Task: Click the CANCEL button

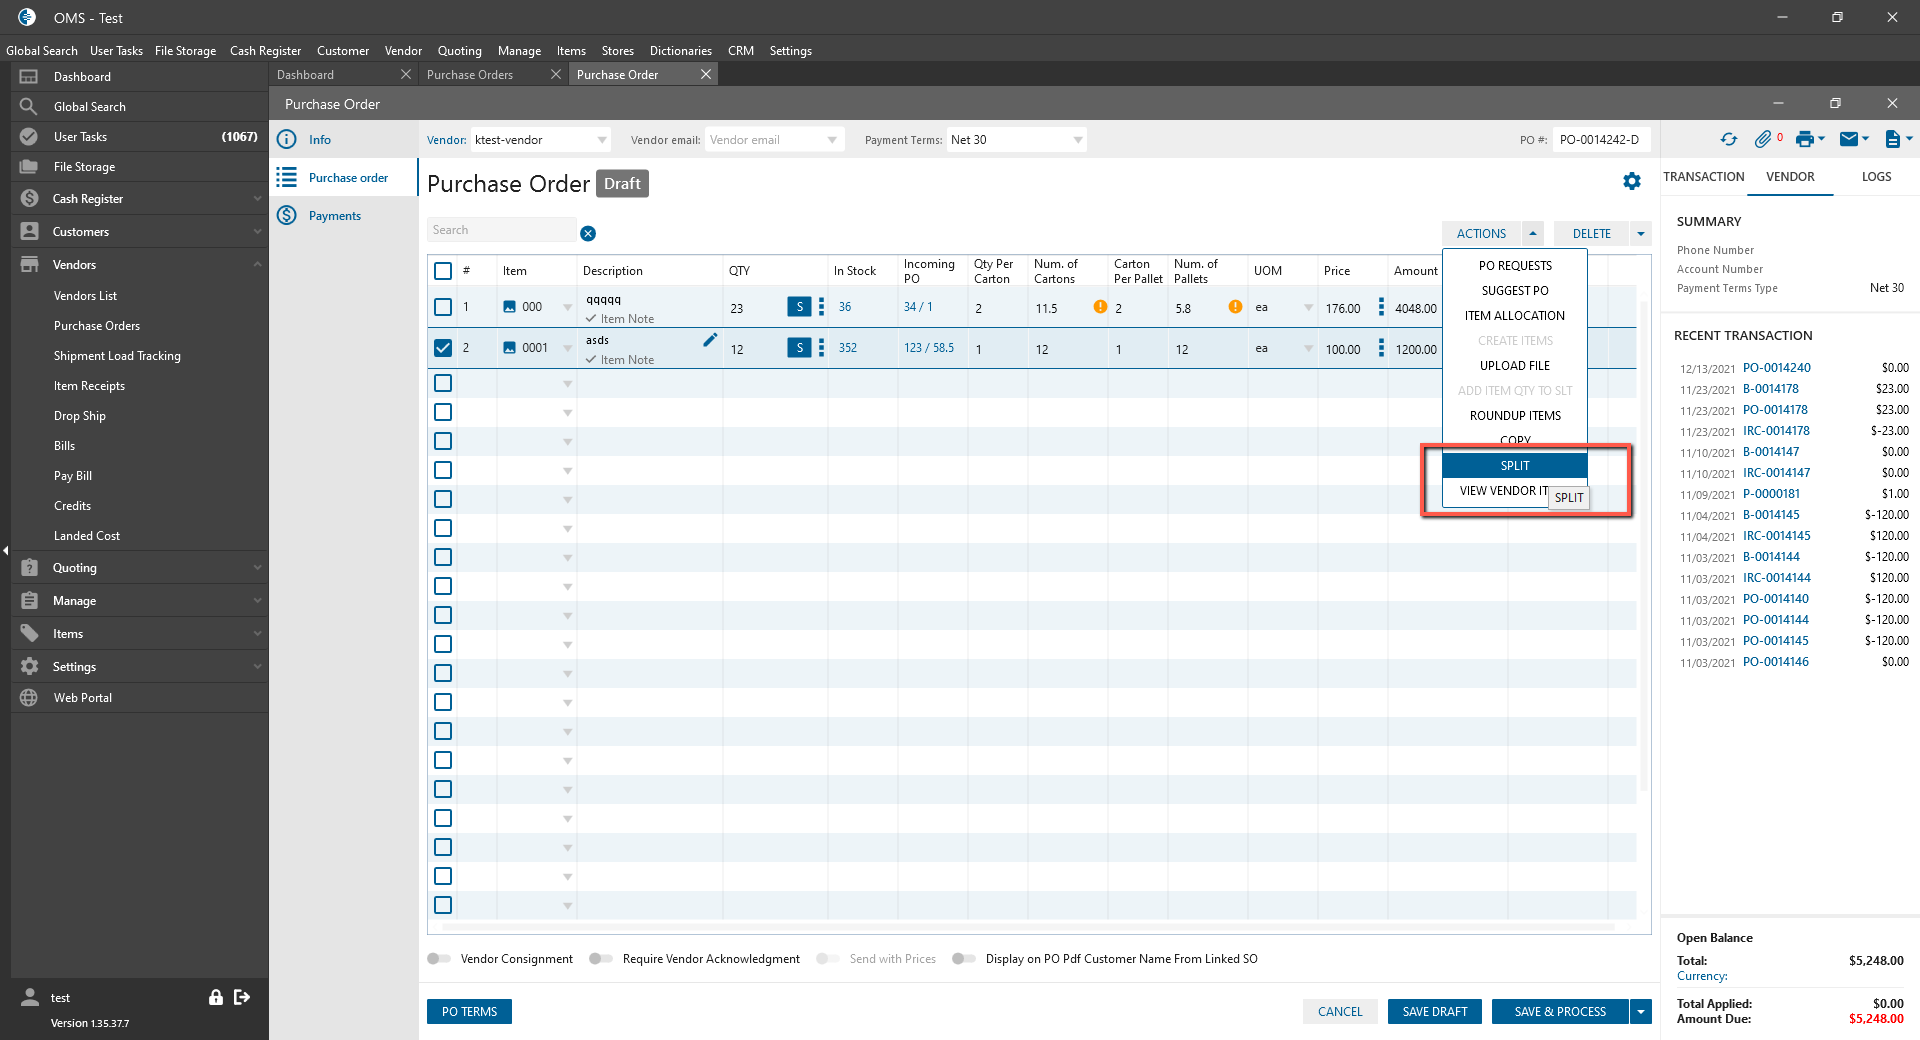Action: (1340, 1012)
